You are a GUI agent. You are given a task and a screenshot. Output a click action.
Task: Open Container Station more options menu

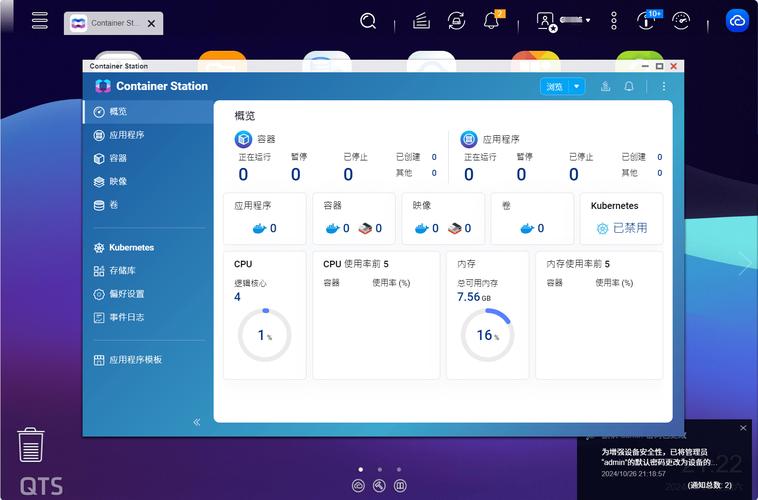point(664,87)
